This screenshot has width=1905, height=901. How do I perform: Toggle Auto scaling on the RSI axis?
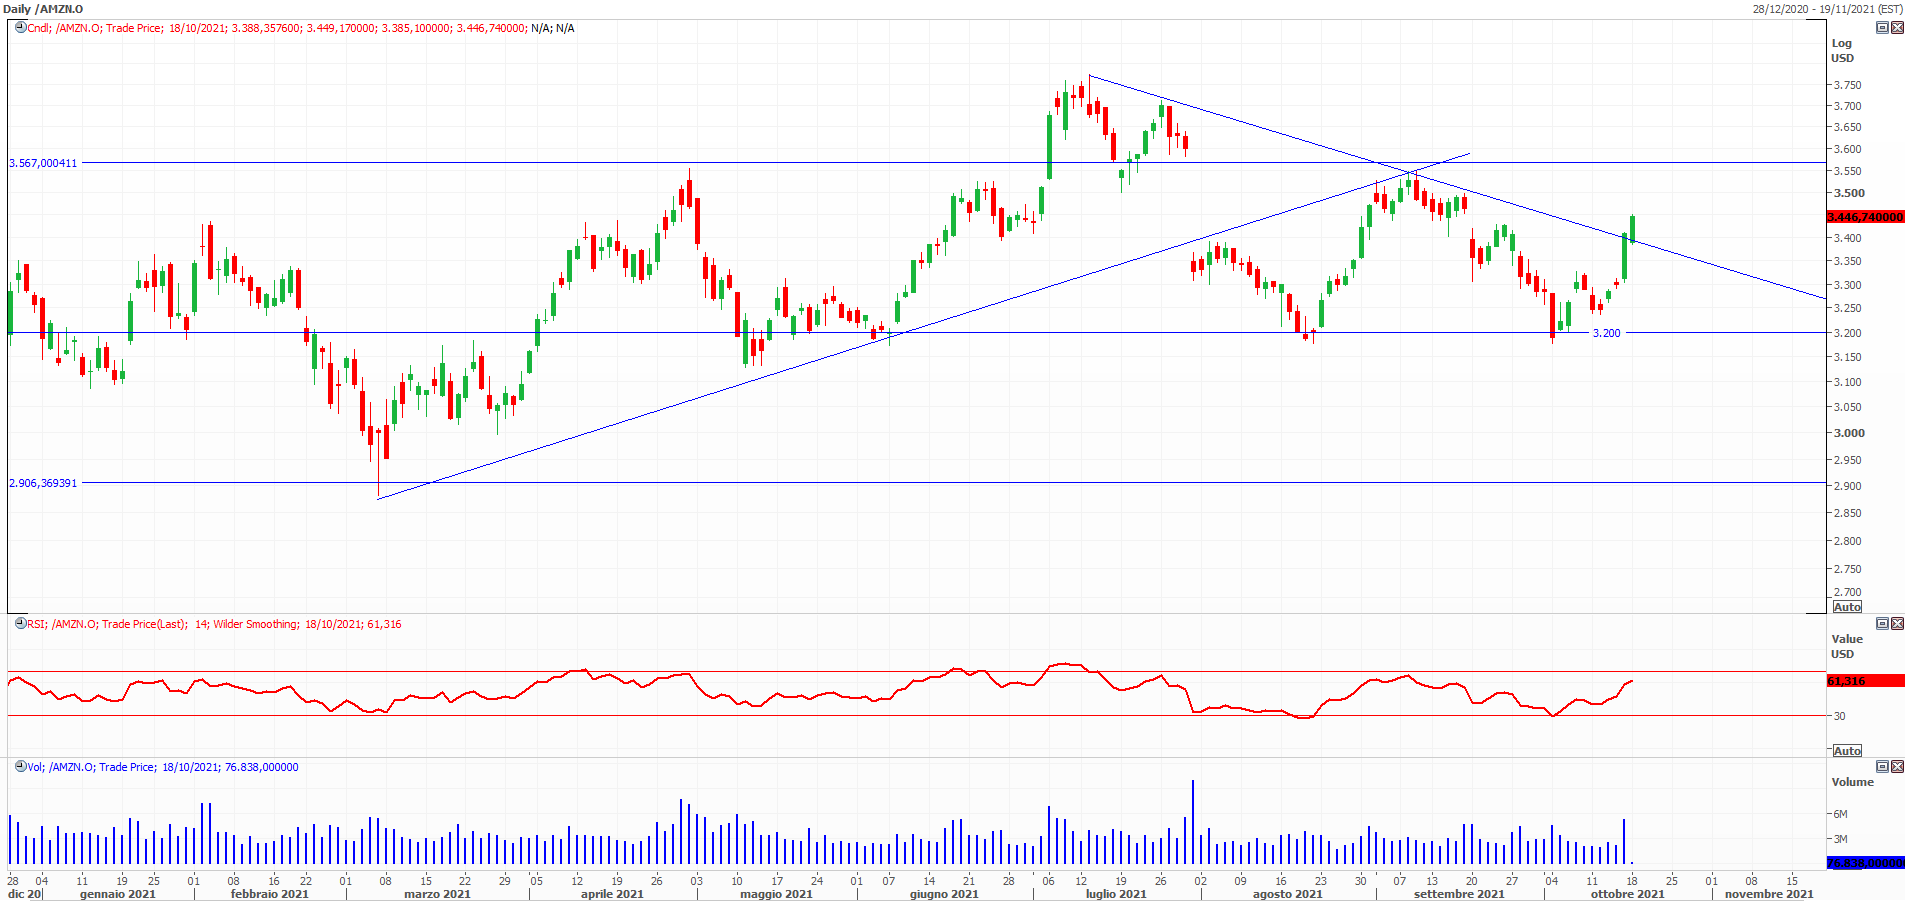pos(1846,750)
